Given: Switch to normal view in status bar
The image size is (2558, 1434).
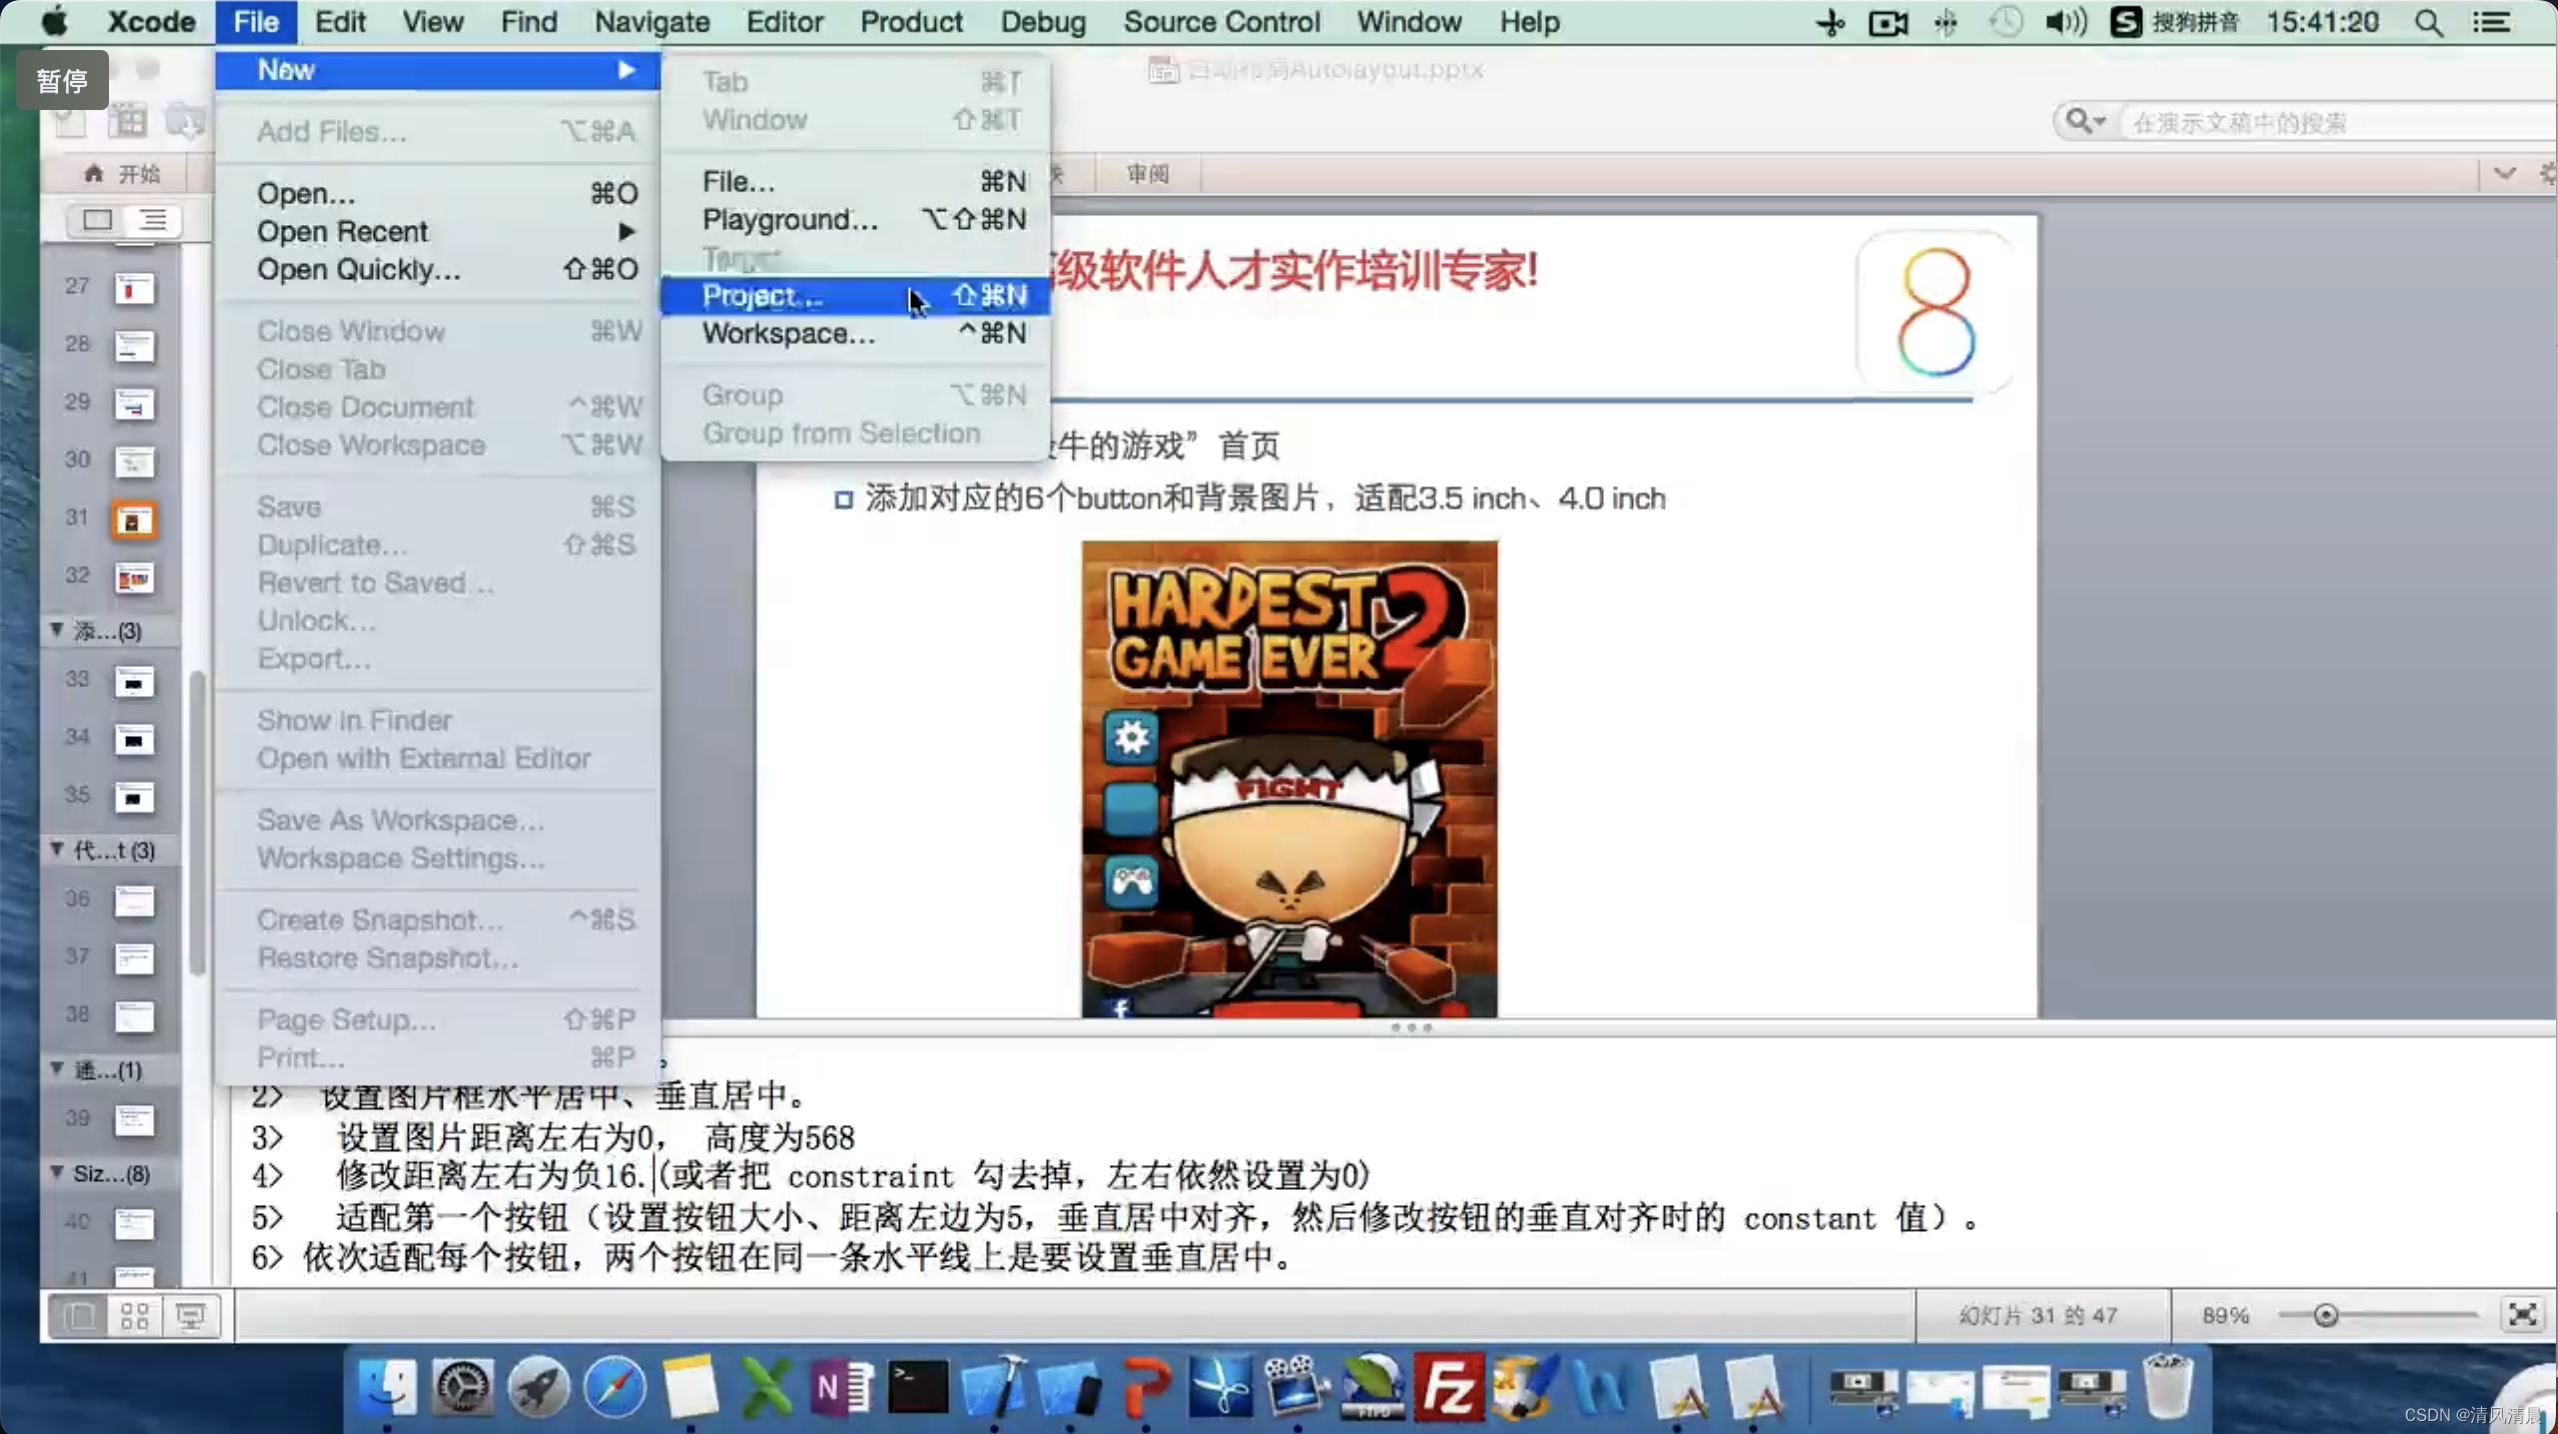Looking at the screenshot, I should (79, 1315).
